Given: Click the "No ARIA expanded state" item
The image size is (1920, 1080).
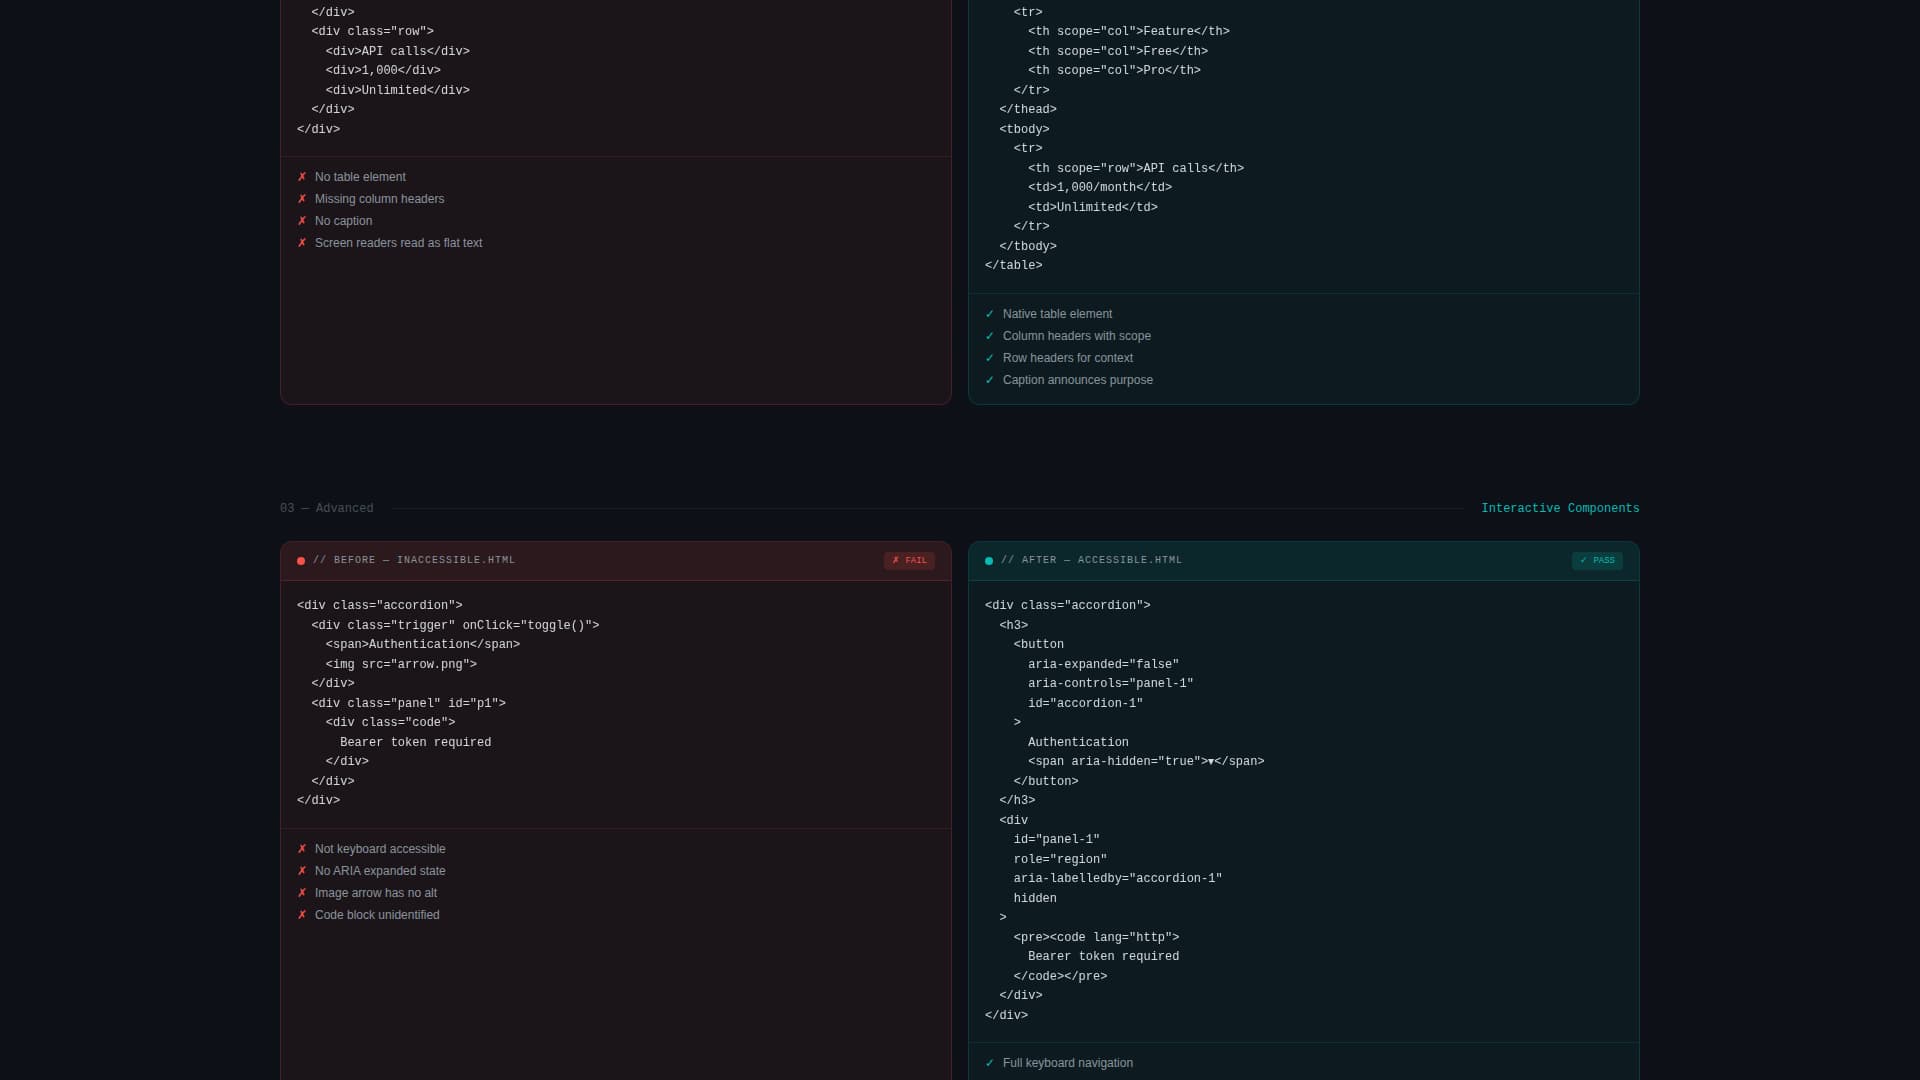Looking at the screenshot, I should point(380,871).
